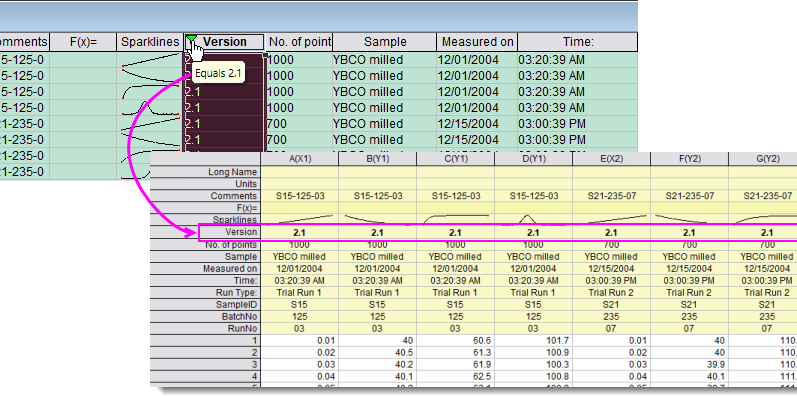Select the Sample row label in lower sheet

pyautogui.click(x=205, y=256)
